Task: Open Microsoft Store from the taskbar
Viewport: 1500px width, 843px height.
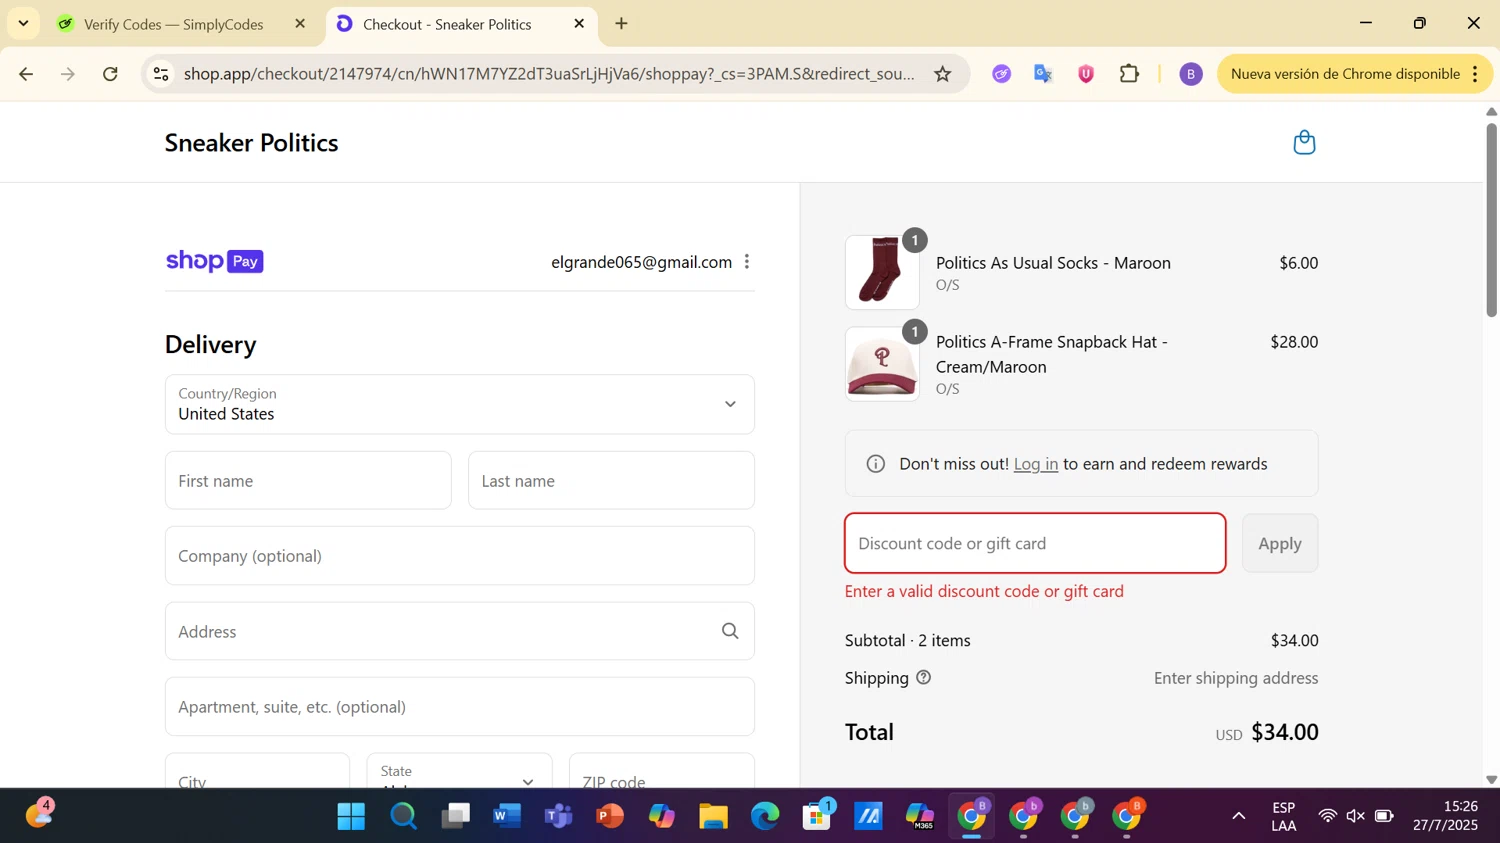Action: click(x=817, y=817)
